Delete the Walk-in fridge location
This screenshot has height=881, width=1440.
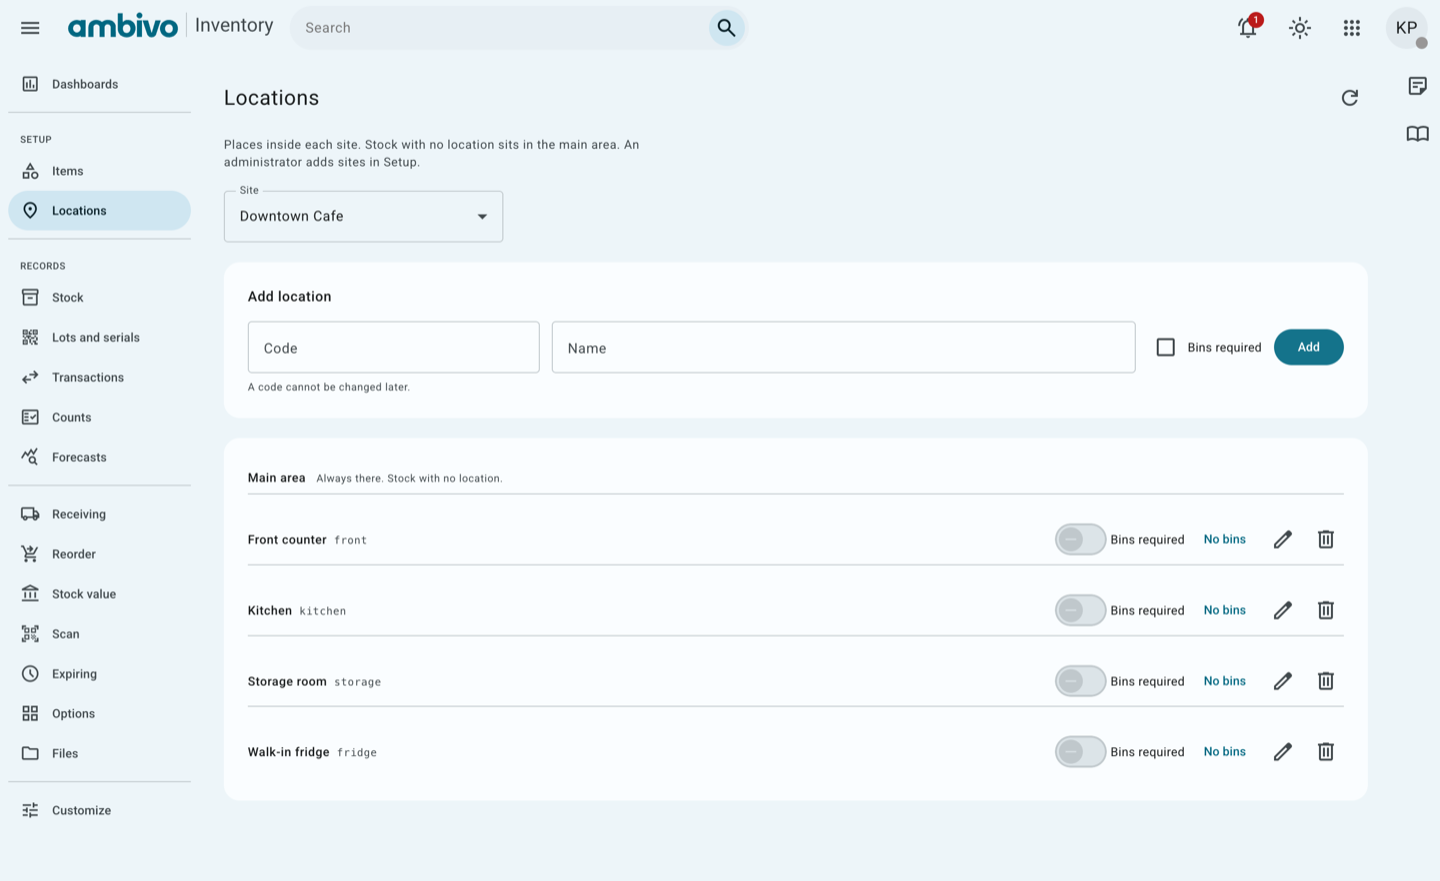point(1326,752)
